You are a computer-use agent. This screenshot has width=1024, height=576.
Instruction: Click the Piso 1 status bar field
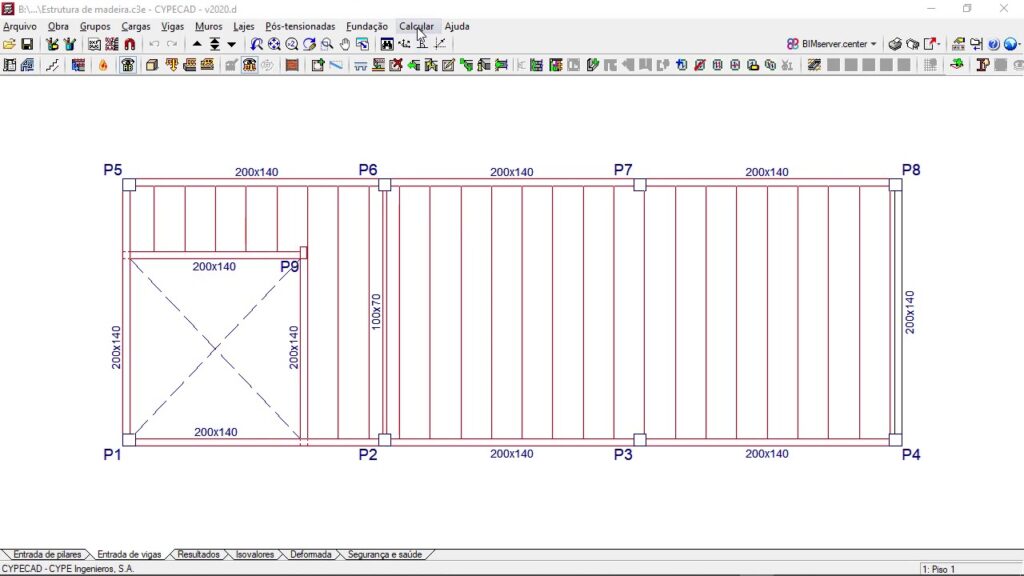pos(960,569)
